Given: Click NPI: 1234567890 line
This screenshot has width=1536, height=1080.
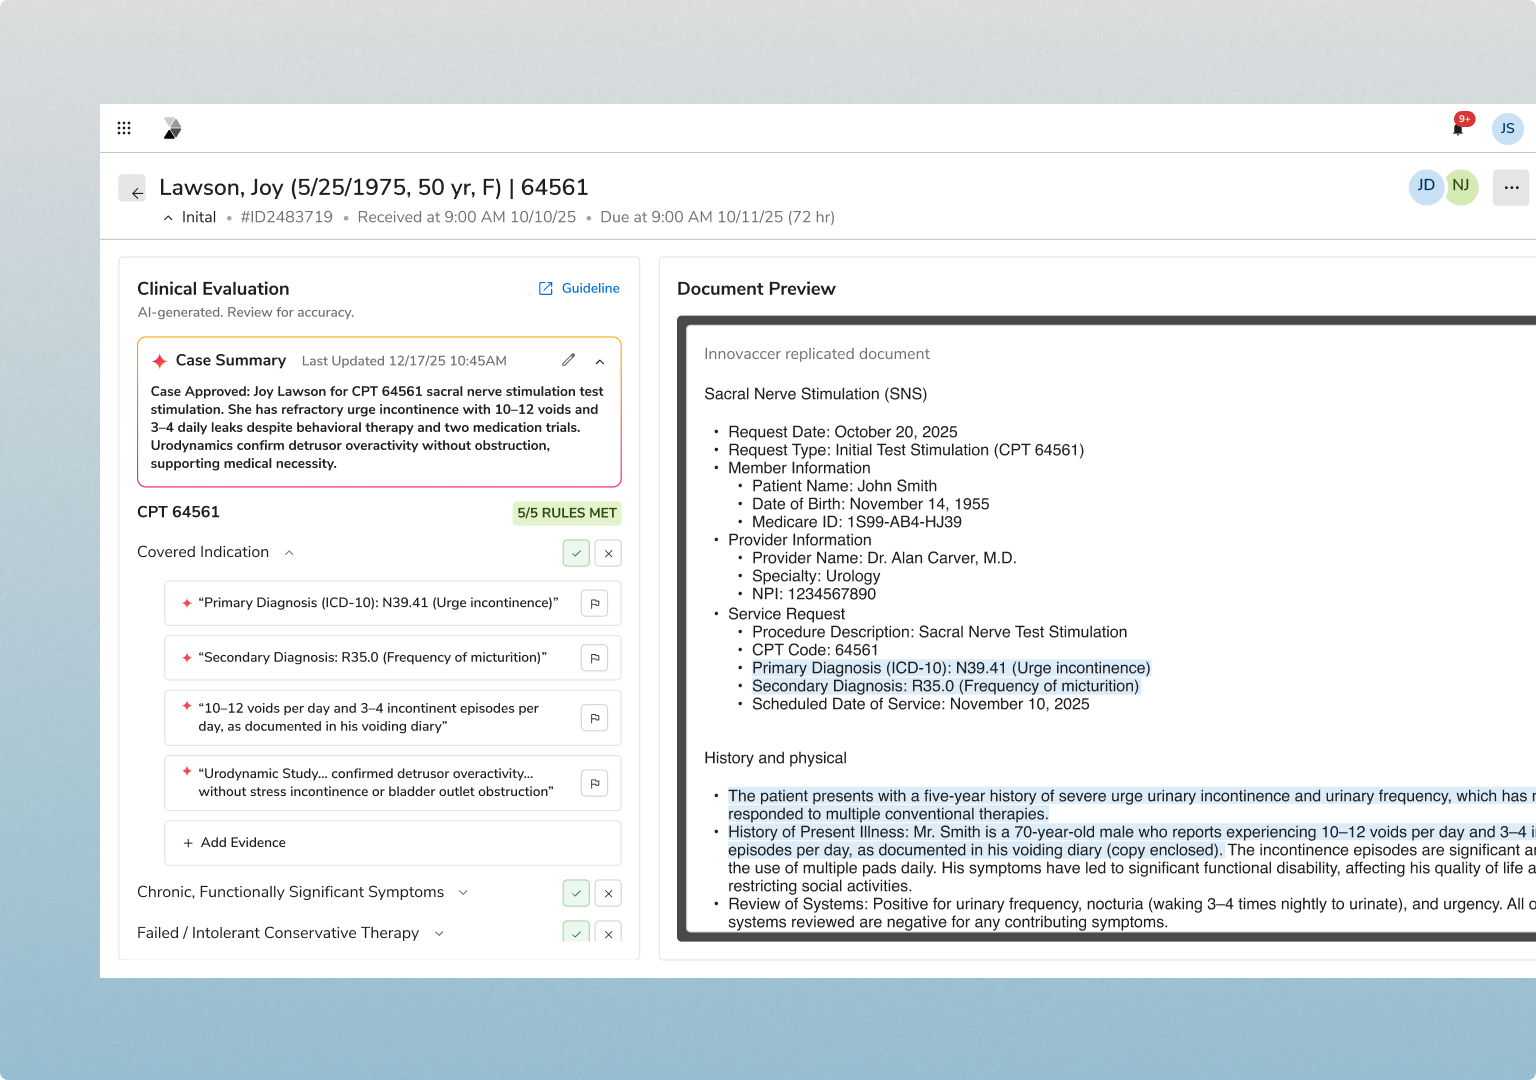Looking at the screenshot, I should point(814,594).
